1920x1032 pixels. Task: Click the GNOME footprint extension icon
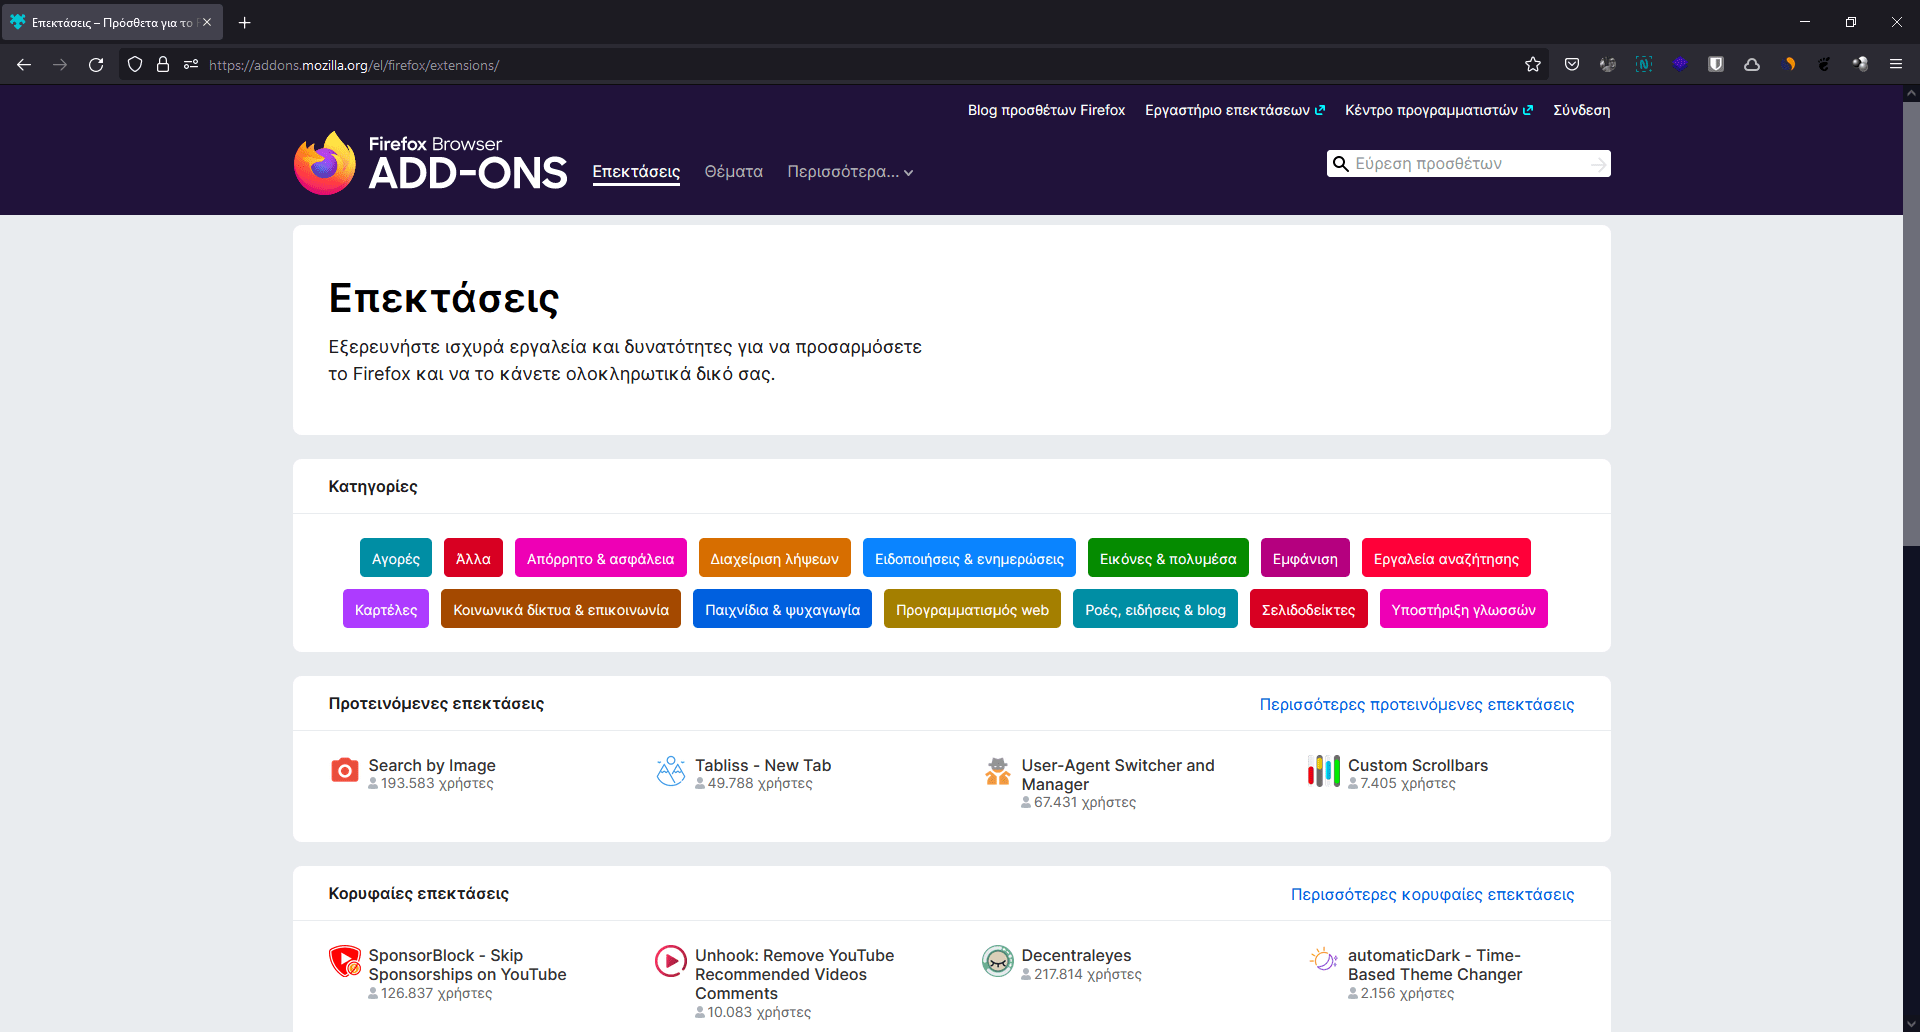point(1824,65)
